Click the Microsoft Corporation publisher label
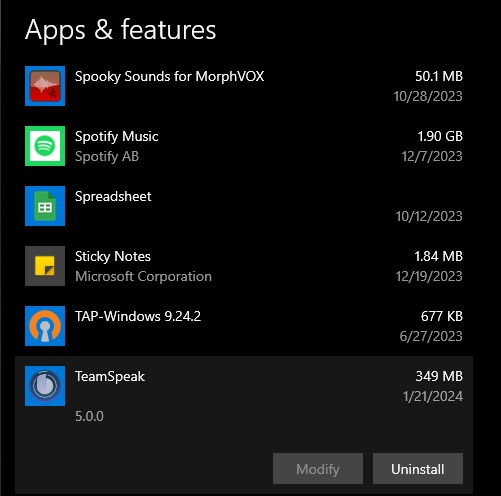Screen dimensions: 501x496 [143, 276]
